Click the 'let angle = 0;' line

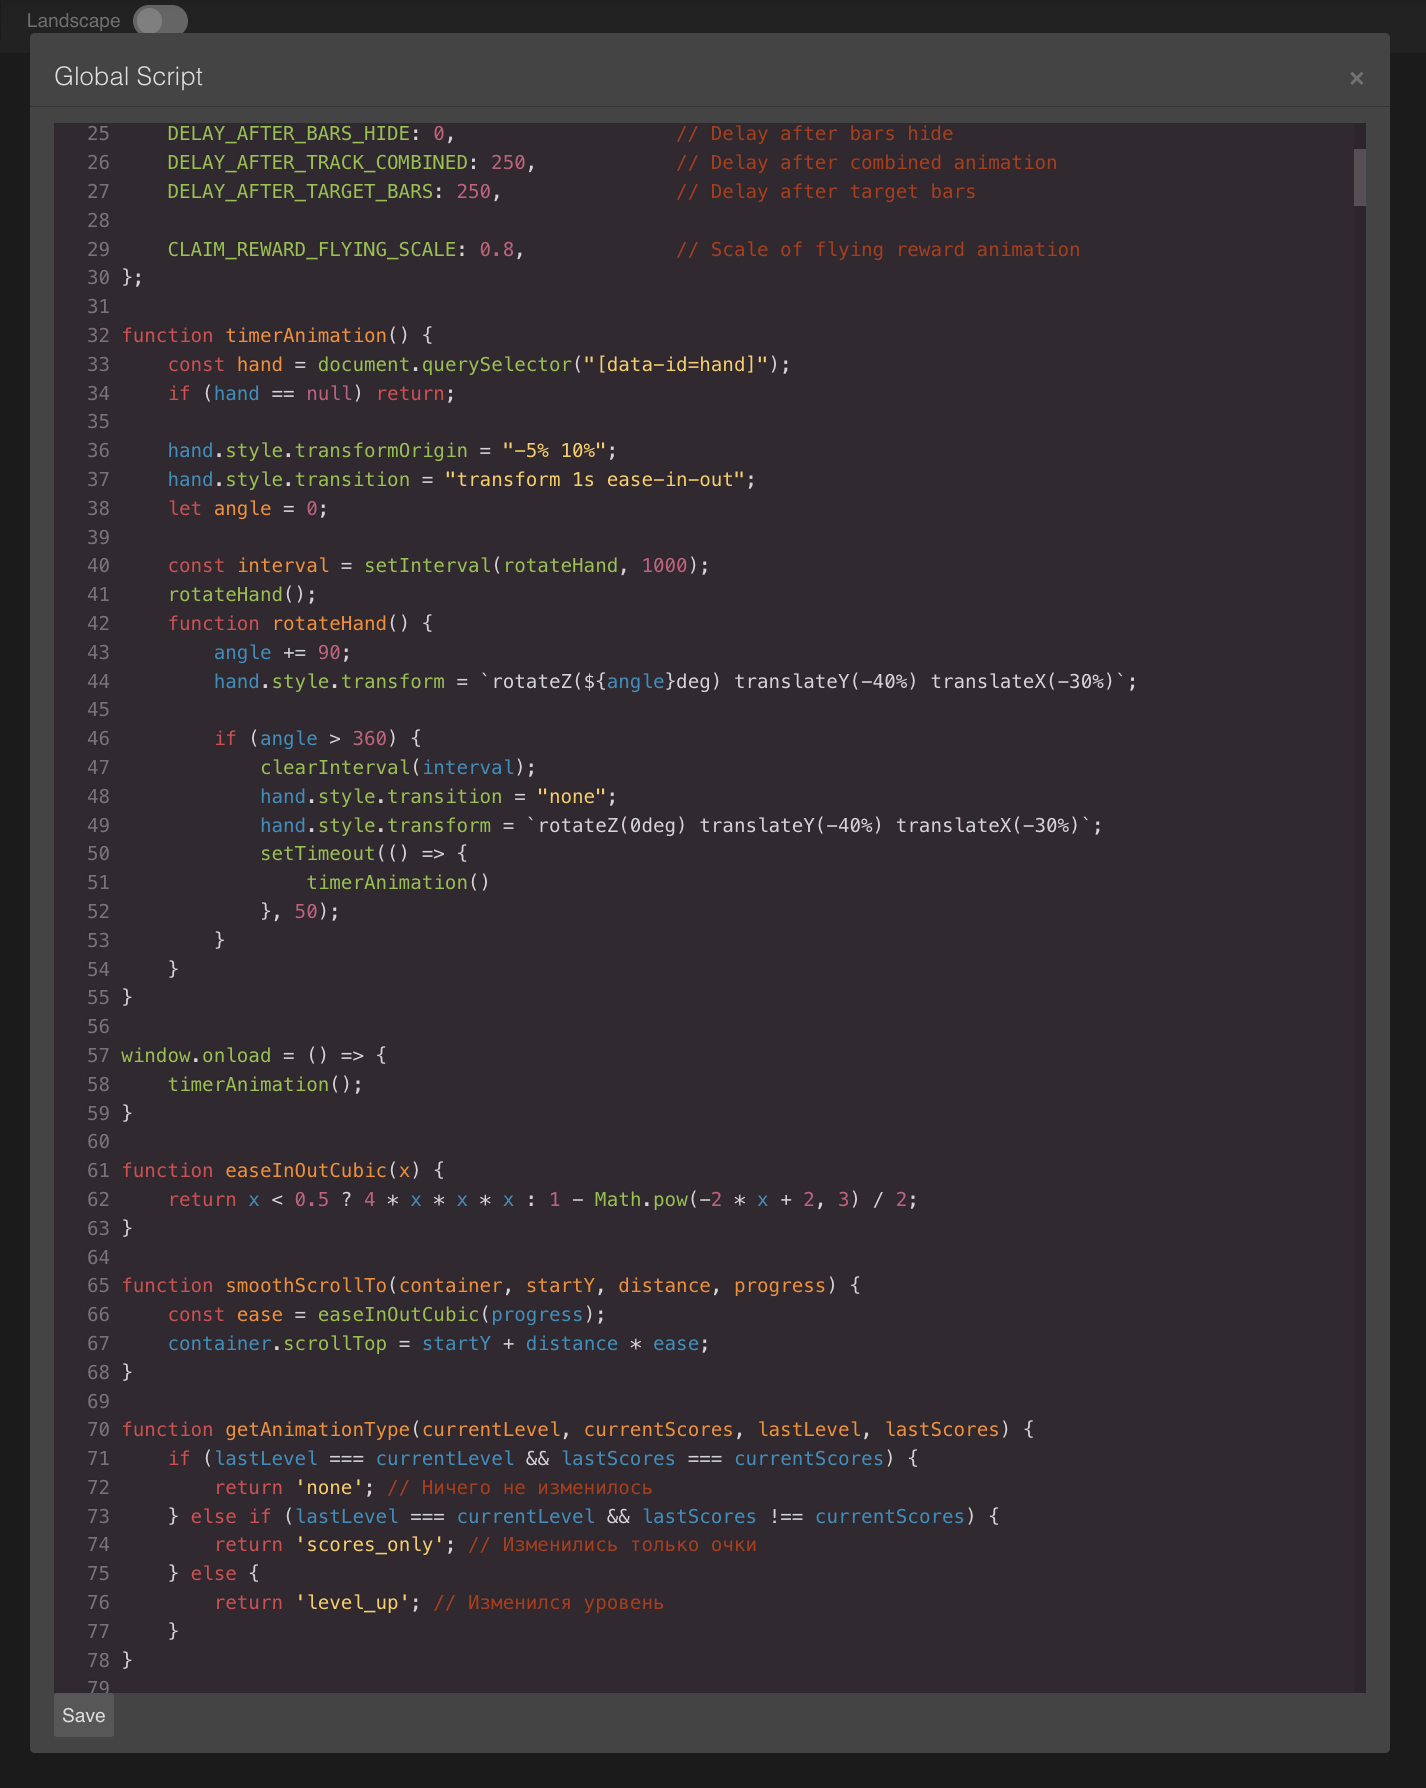pos(247,508)
